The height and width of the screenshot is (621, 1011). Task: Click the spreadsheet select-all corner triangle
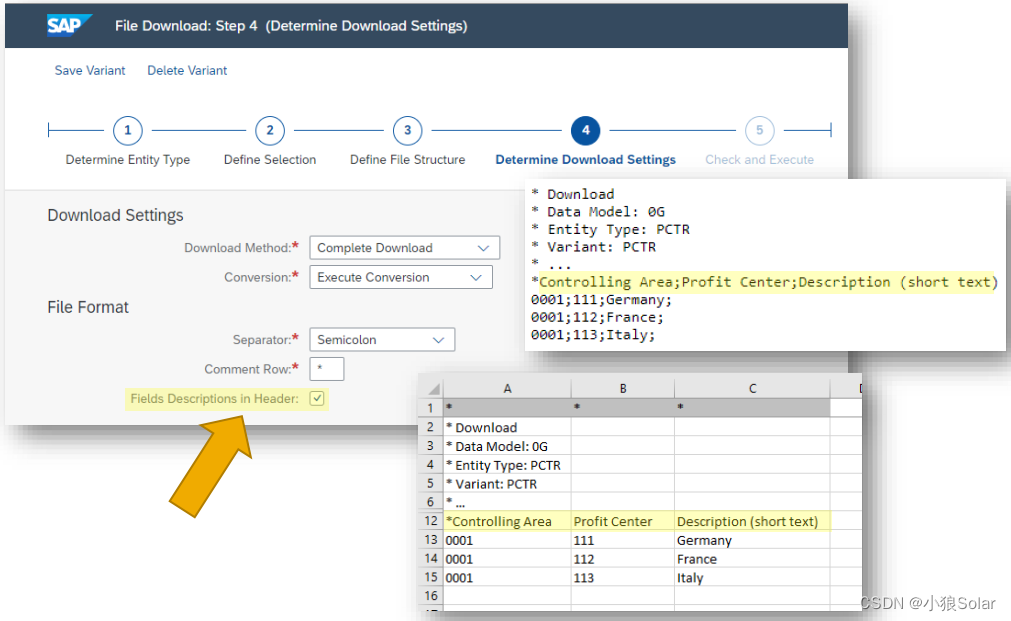click(x=434, y=388)
